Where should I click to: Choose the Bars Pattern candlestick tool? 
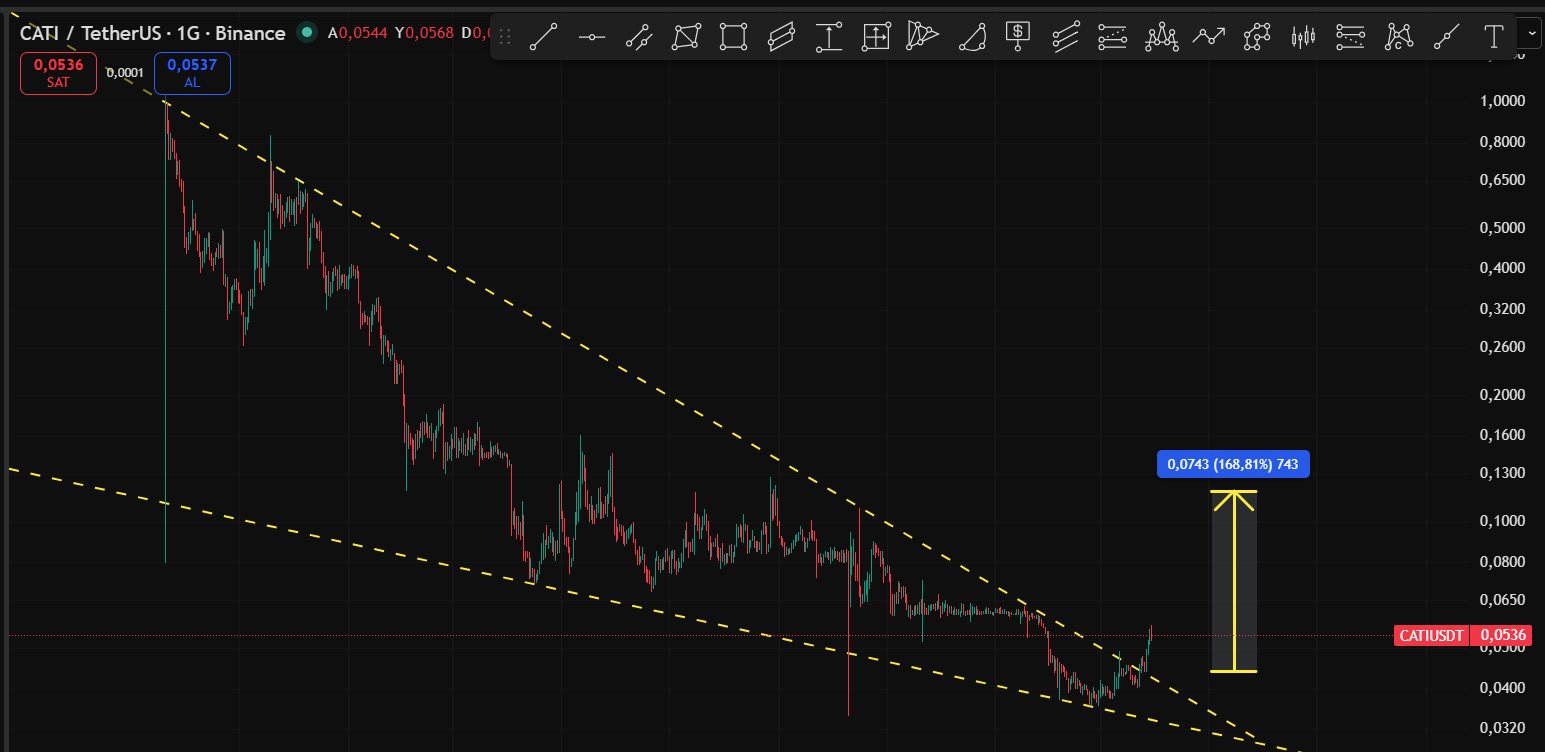(x=1303, y=37)
